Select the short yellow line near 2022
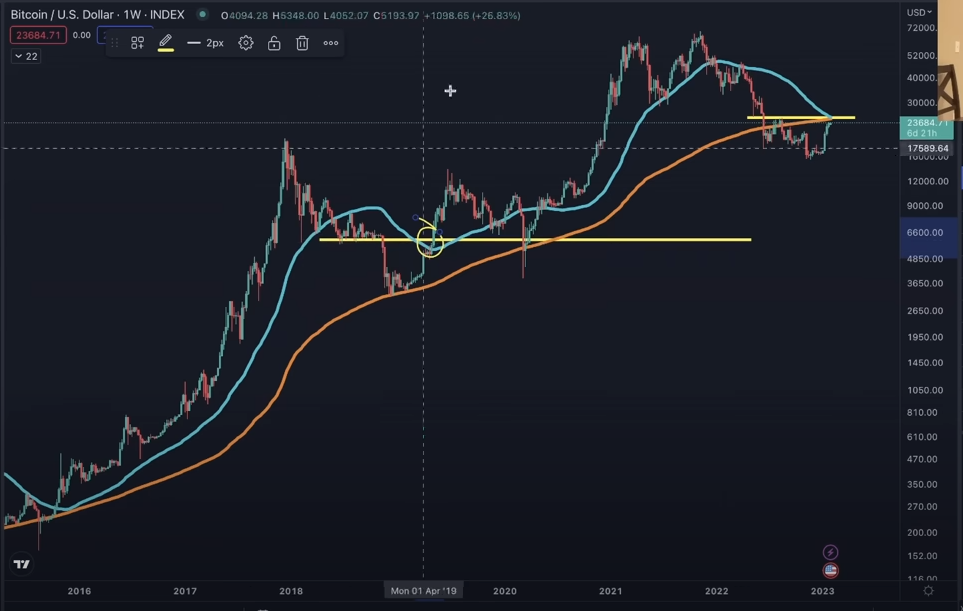The image size is (963, 611). (x=801, y=117)
